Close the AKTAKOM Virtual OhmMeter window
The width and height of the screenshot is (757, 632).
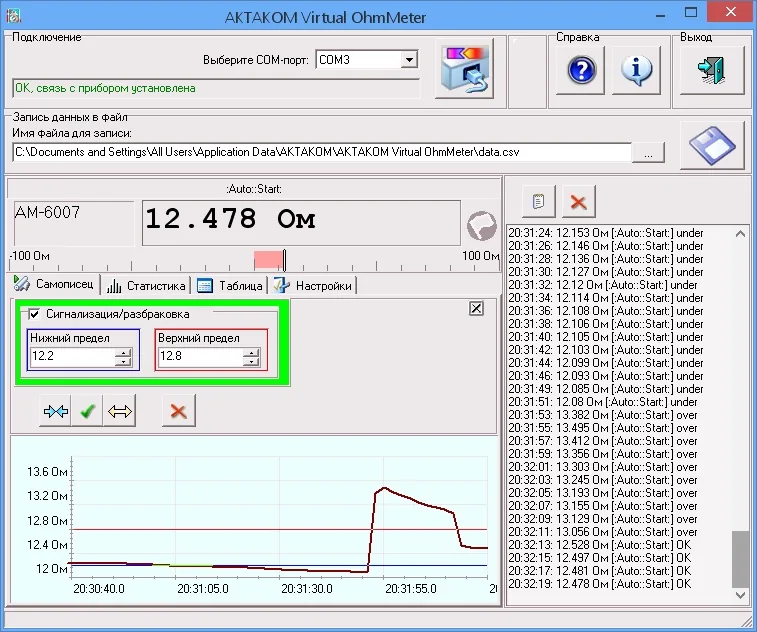pos(730,12)
